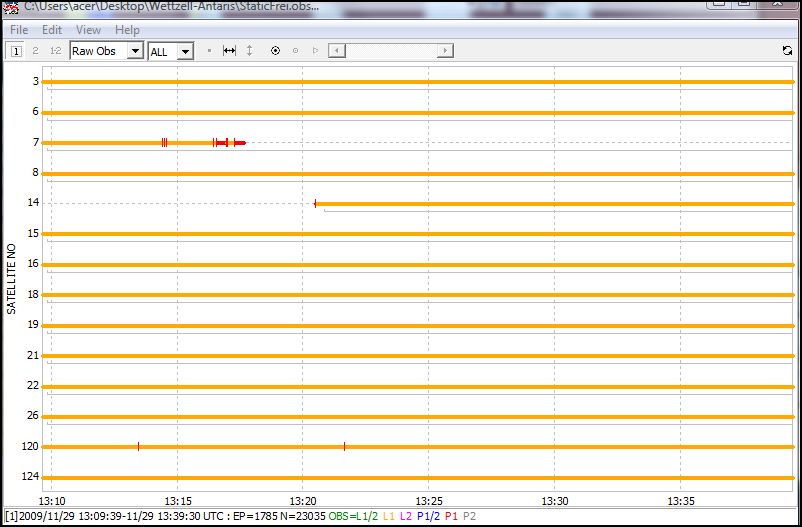Open the ALL satellite selection dropdown

coord(171,51)
